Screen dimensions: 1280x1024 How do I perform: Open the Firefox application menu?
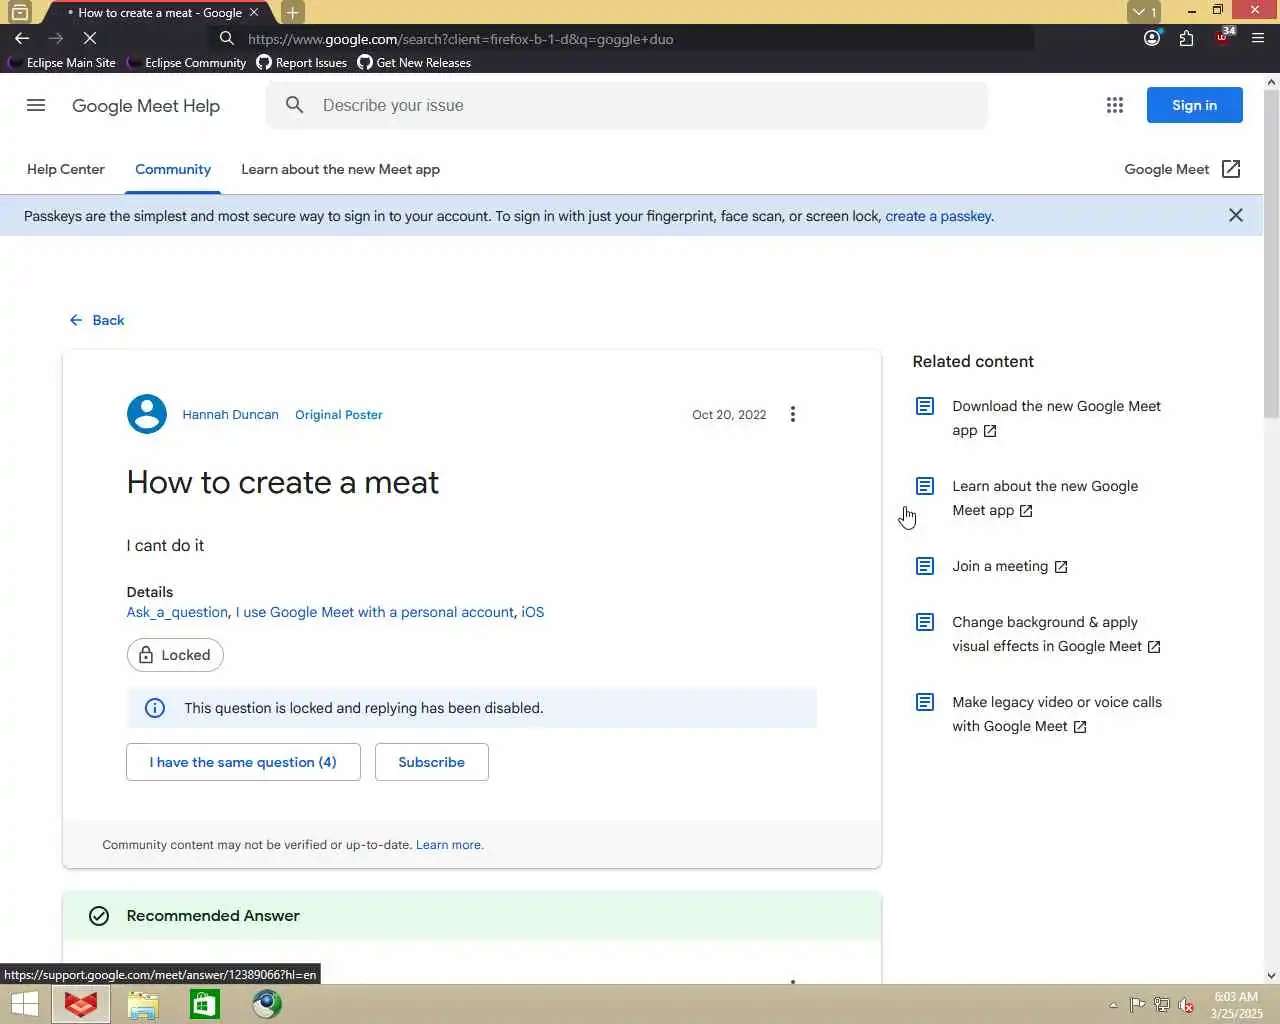[1258, 38]
